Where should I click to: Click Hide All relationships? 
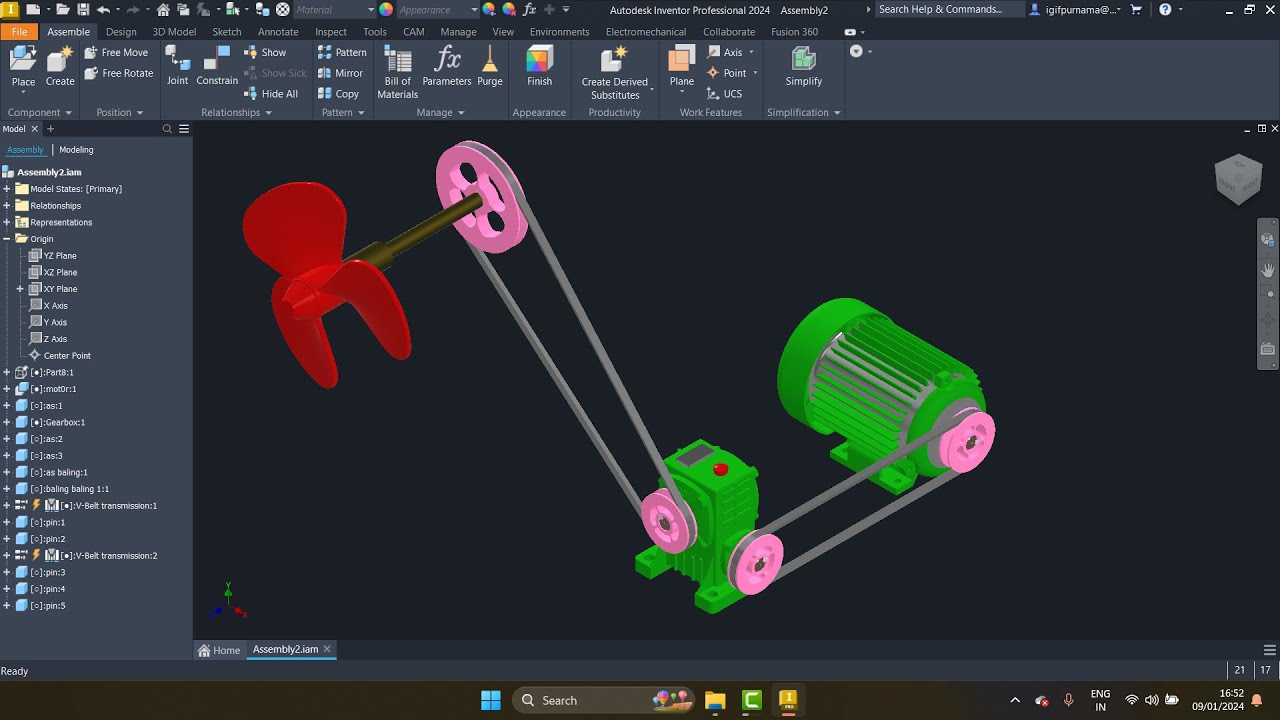271,94
